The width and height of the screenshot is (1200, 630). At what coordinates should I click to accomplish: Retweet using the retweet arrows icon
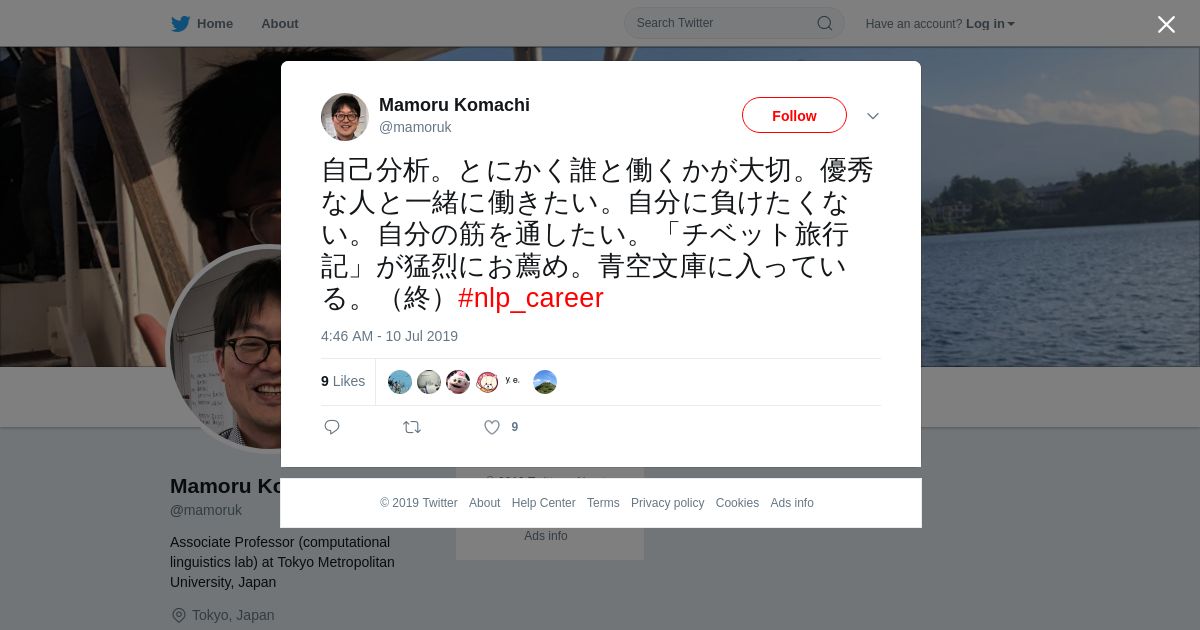point(412,427)
